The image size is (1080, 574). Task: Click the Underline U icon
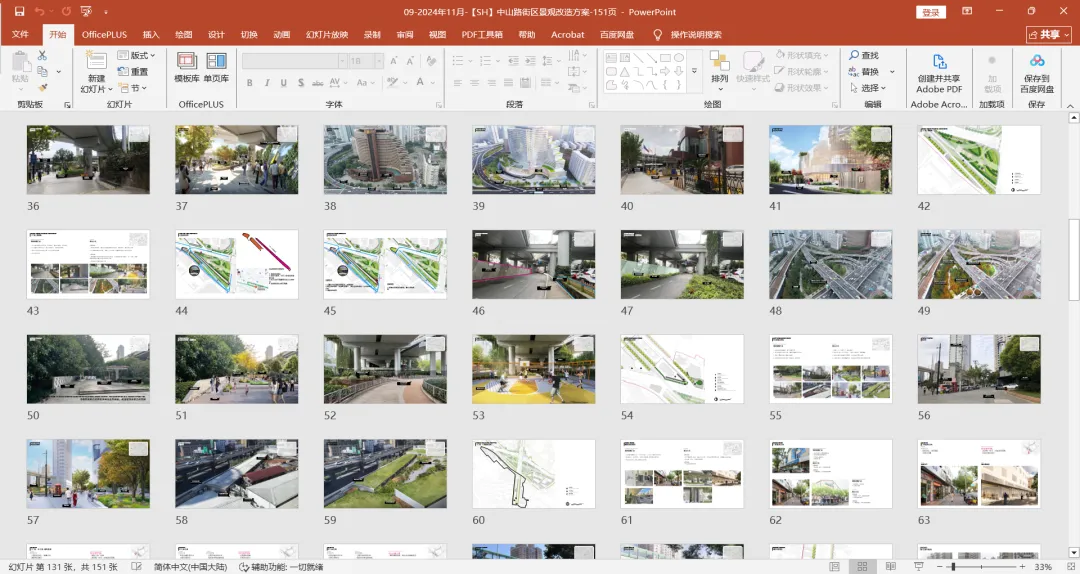[284, 83]
